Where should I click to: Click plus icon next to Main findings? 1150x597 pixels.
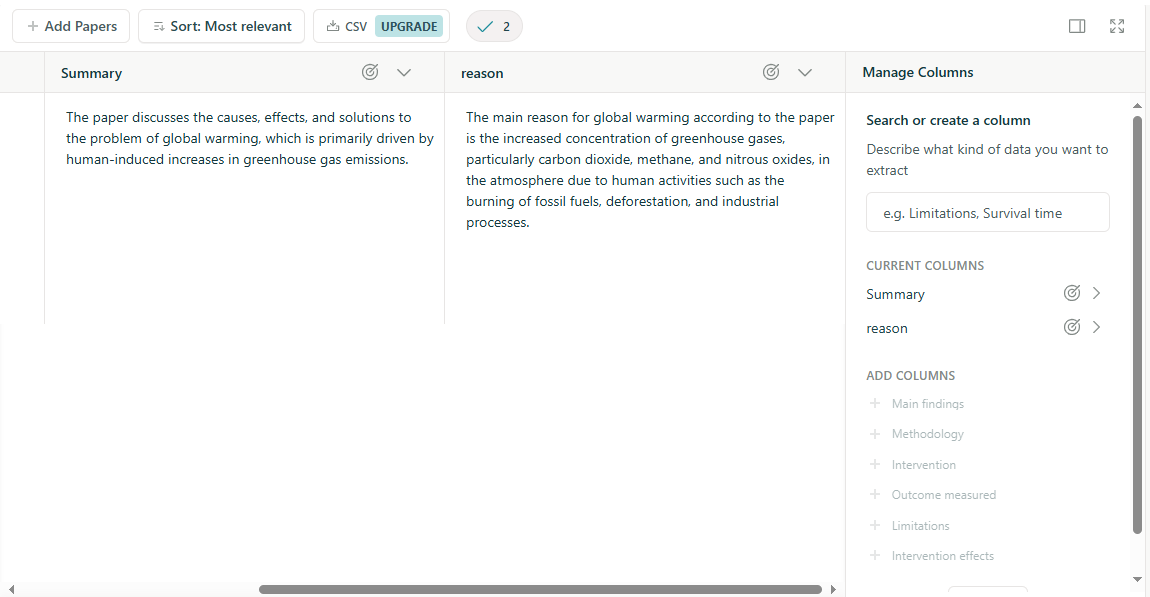pyautogui.click(x=874, y=403)
